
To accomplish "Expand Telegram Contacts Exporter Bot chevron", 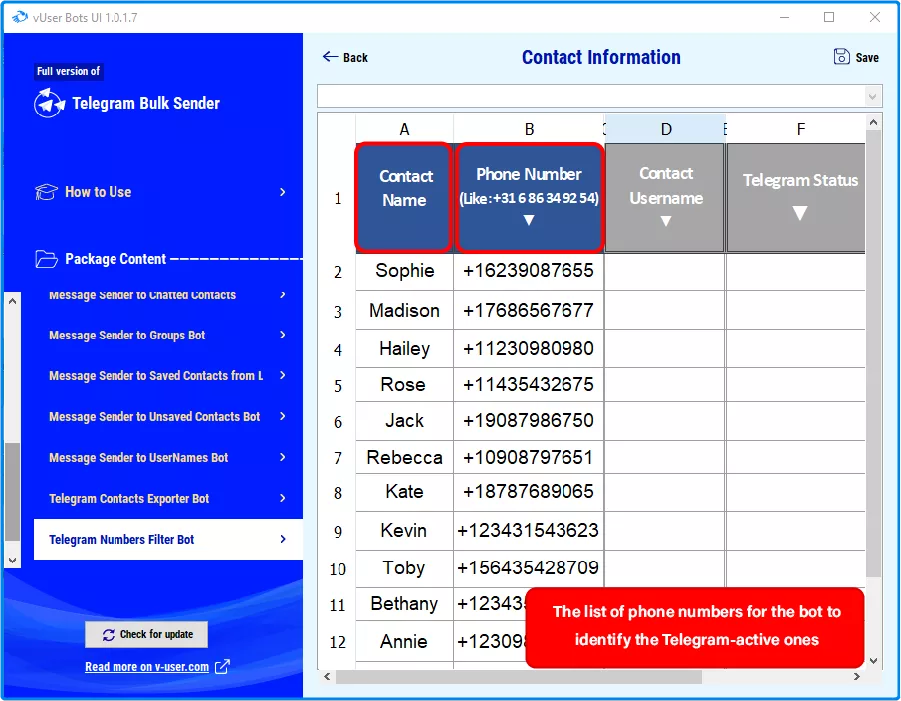I will [282, 498].
